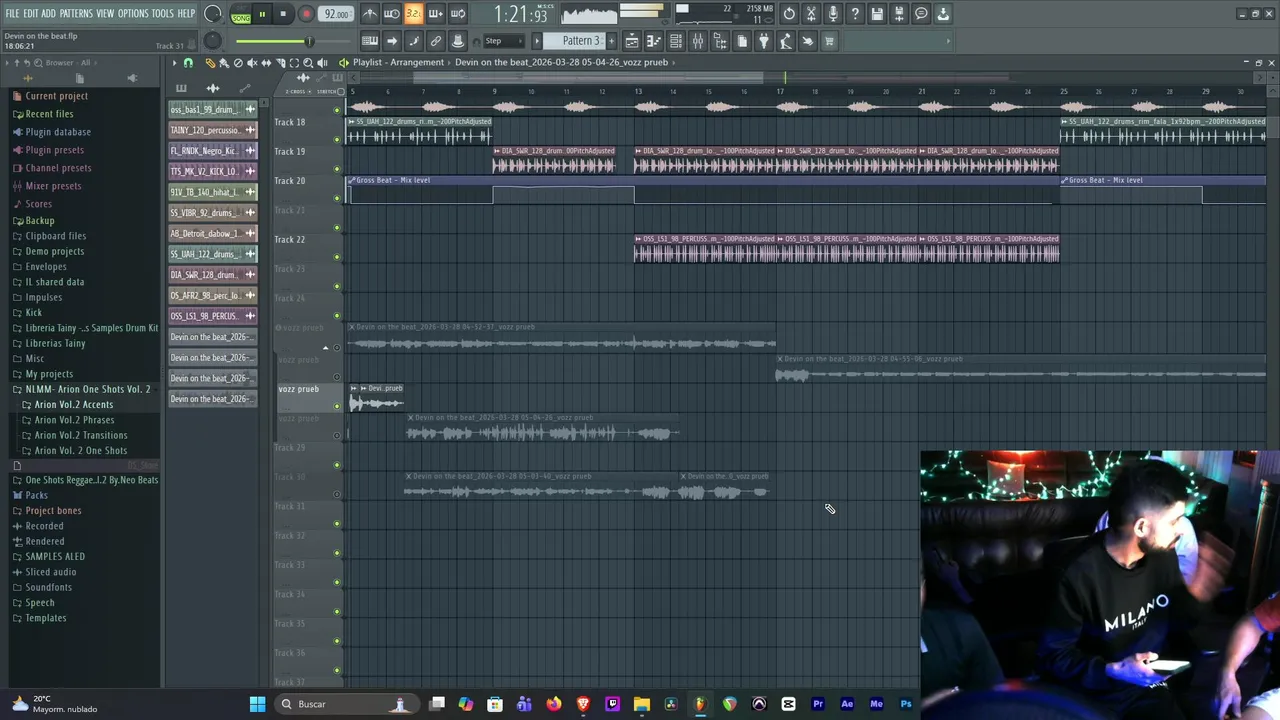Open the Mixer view
The height and width of the screenshot is (720, 1280).
point(698,41)
